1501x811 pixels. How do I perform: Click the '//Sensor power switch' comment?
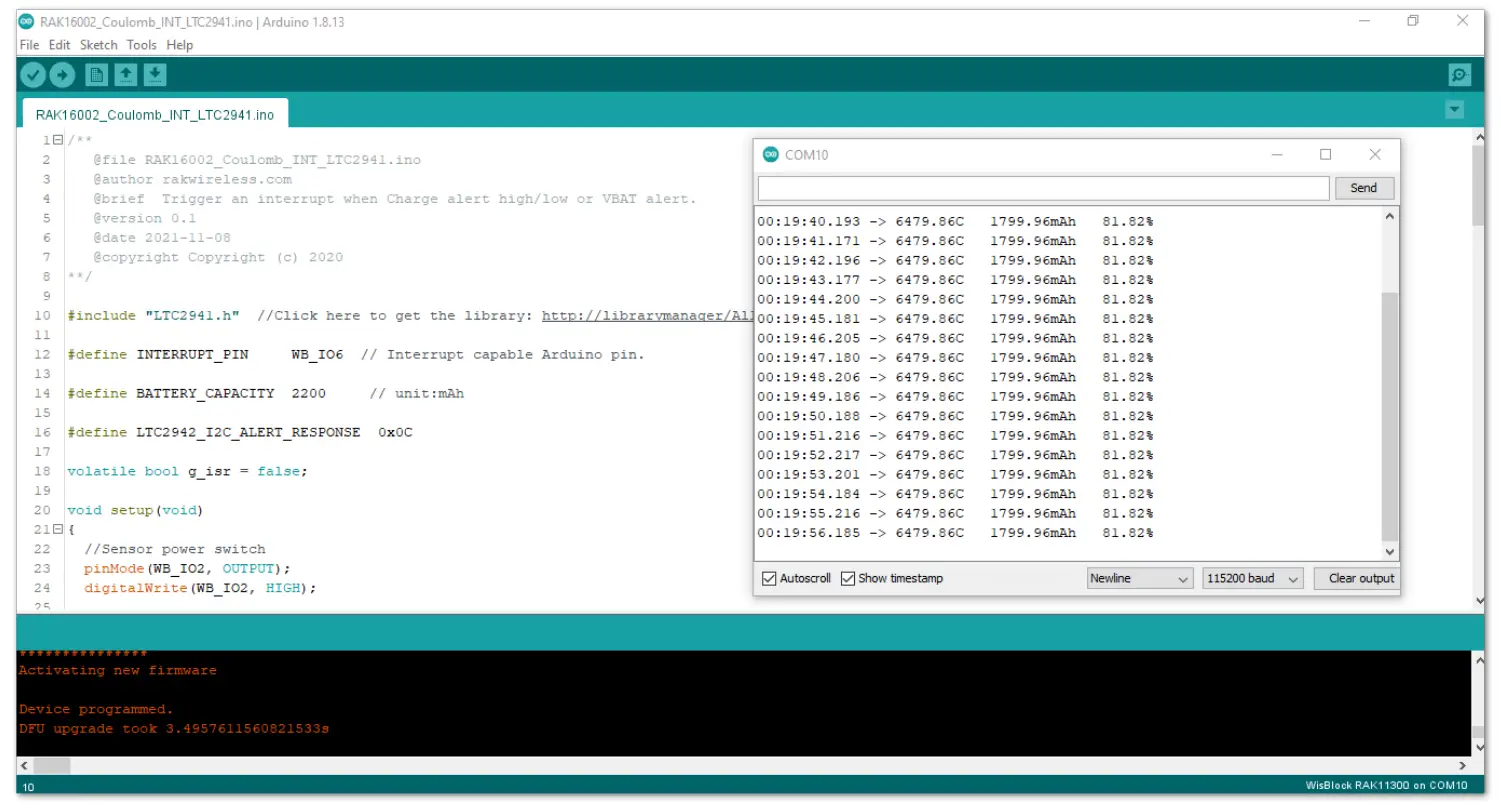(175, 550)
